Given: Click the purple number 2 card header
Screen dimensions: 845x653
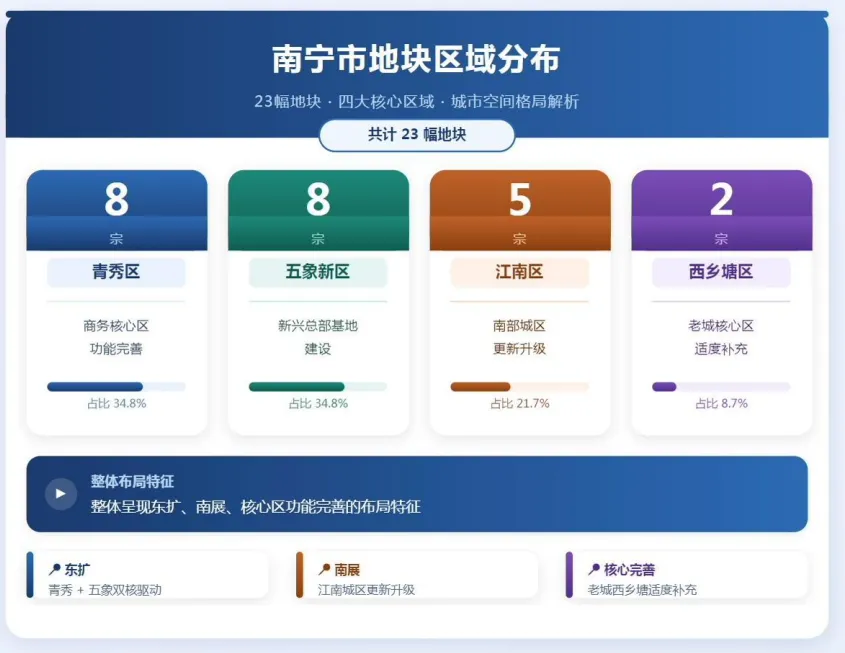Looking at the screenshot, I should pyautogui.click(x=722, y=210).
